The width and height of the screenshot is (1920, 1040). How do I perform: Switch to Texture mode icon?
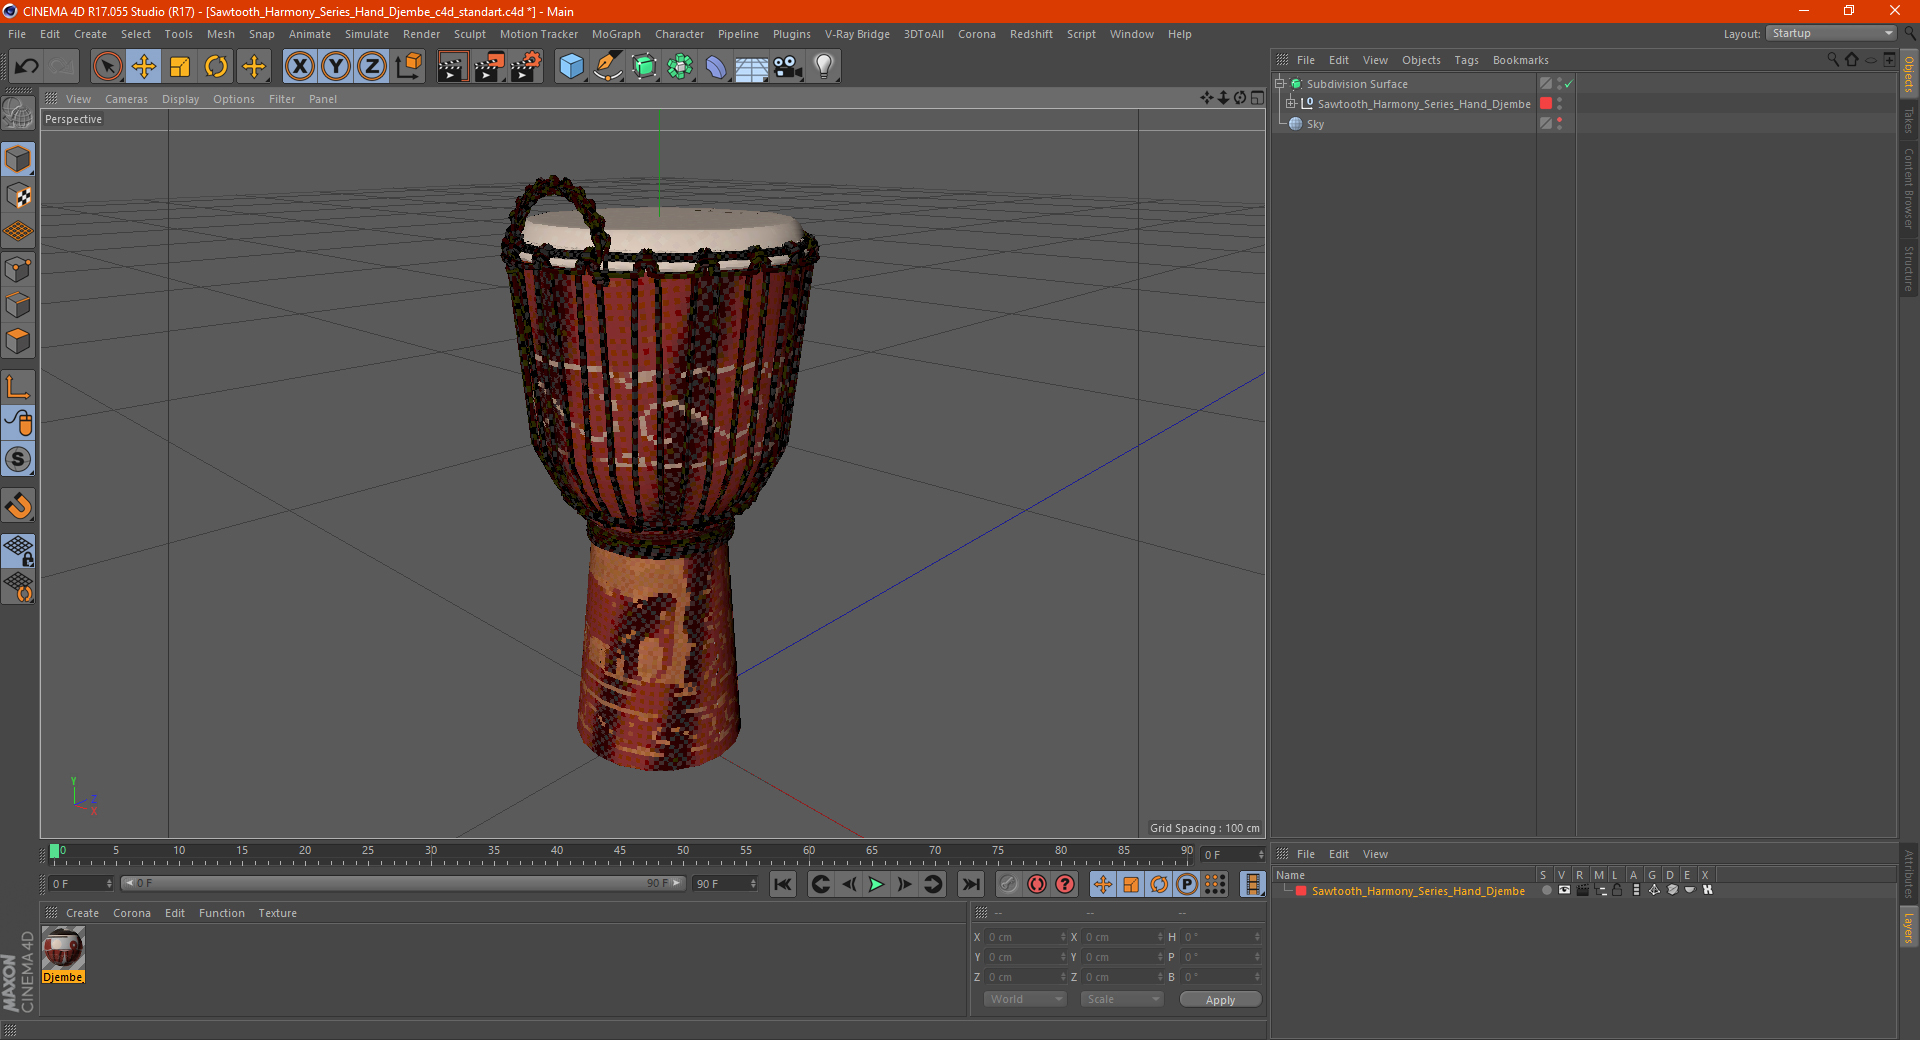18,195
